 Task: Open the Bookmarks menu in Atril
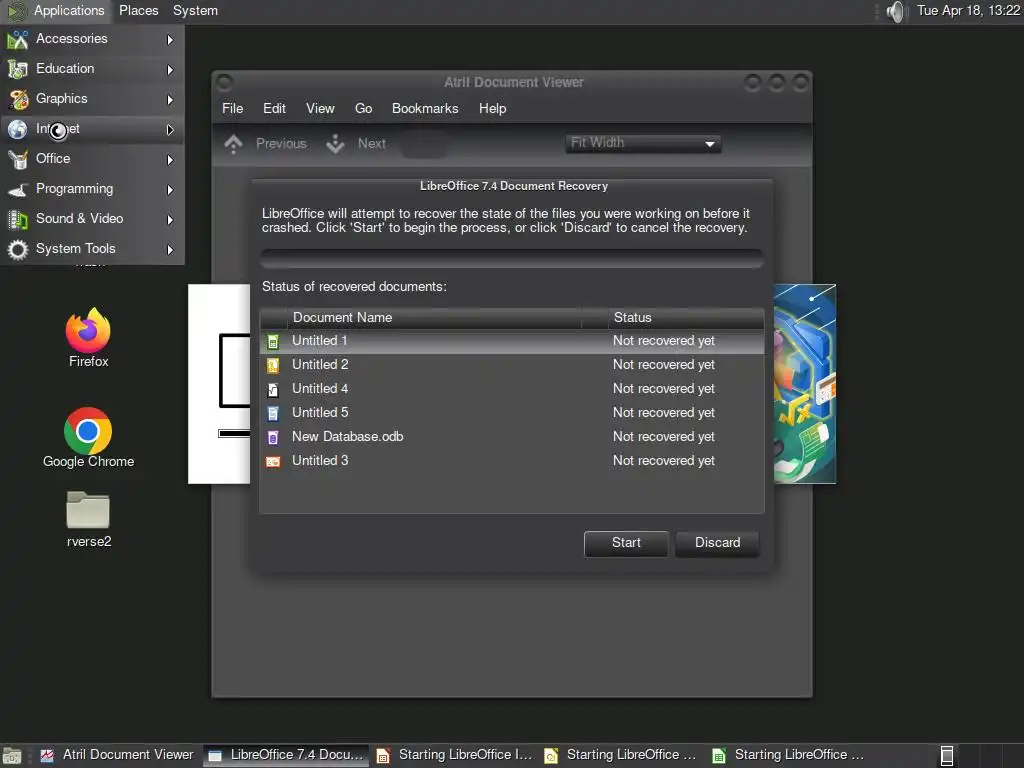425,108
